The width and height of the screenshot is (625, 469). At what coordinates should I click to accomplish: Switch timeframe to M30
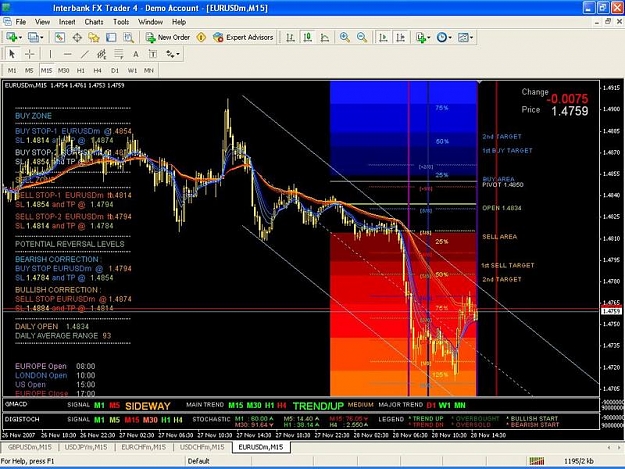[63, 71]
